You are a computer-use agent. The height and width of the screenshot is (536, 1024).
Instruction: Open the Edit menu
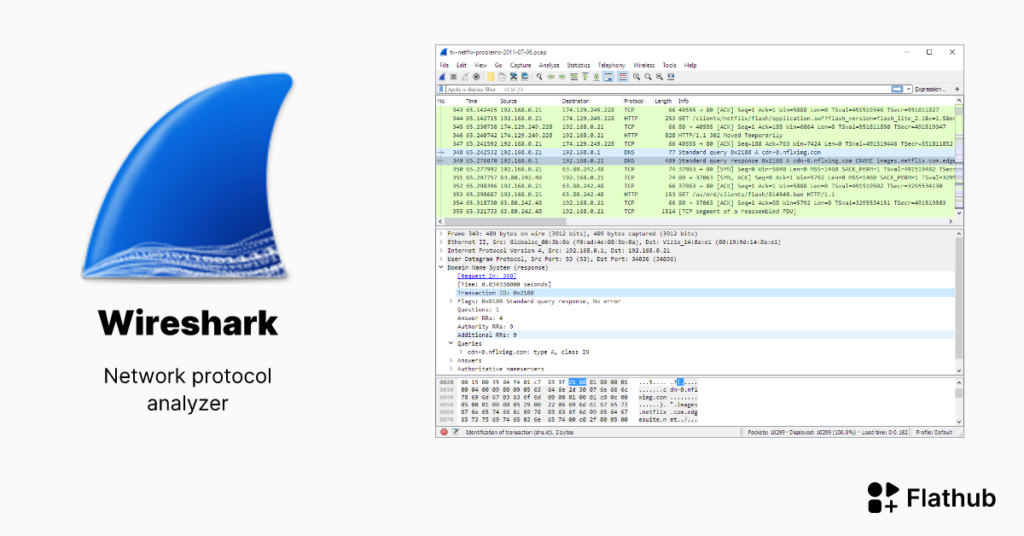[461, 65]
